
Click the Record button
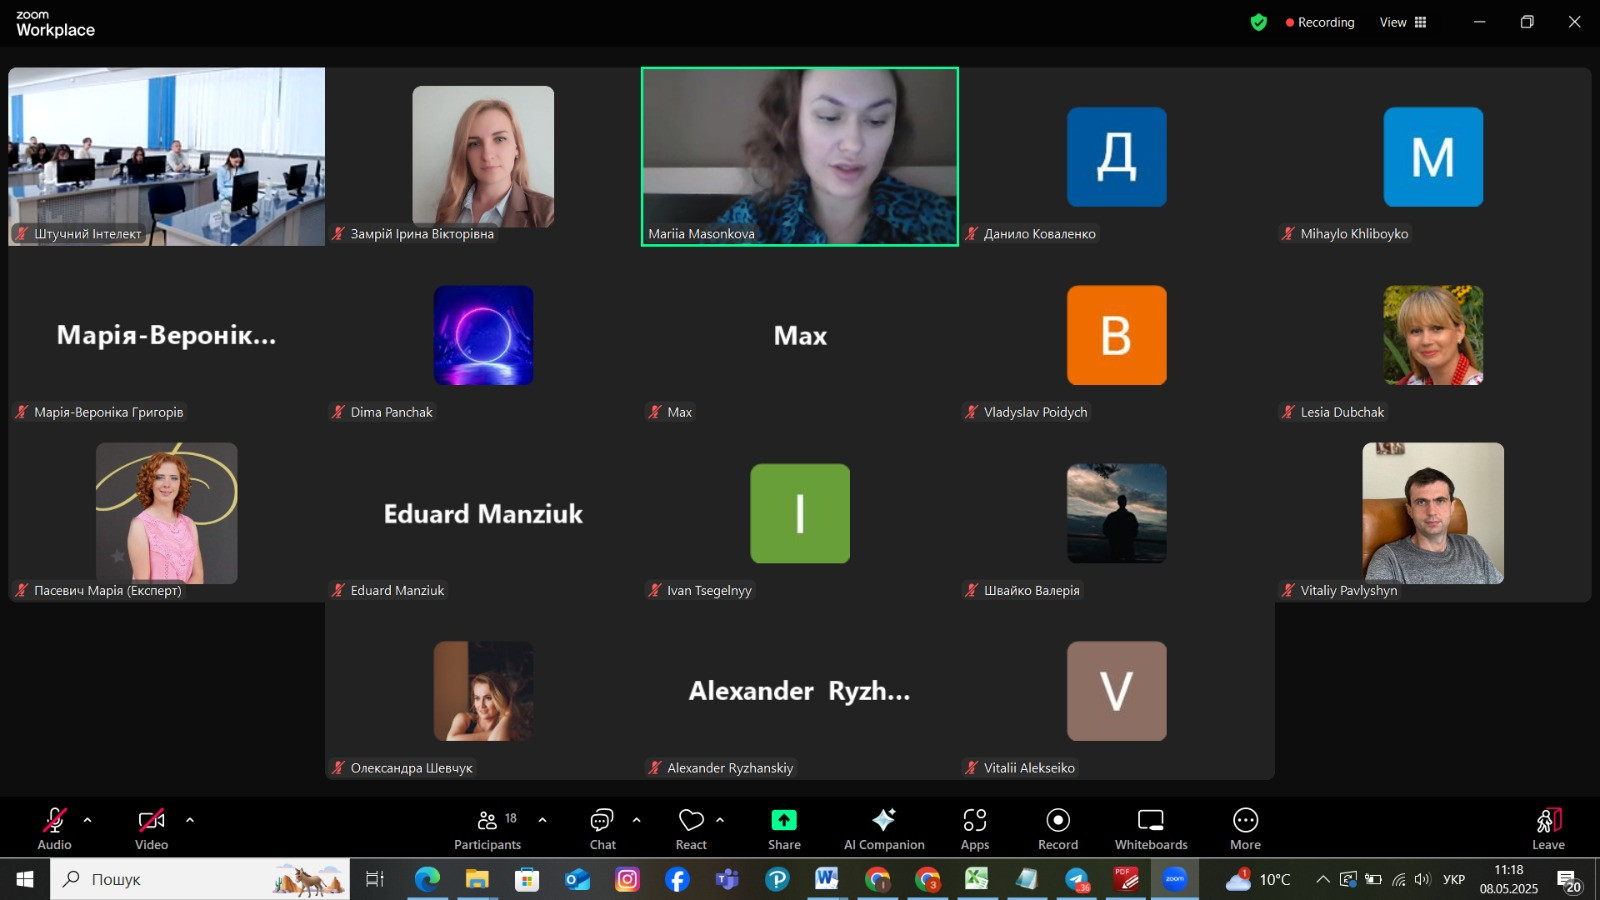coord(1058,828)
